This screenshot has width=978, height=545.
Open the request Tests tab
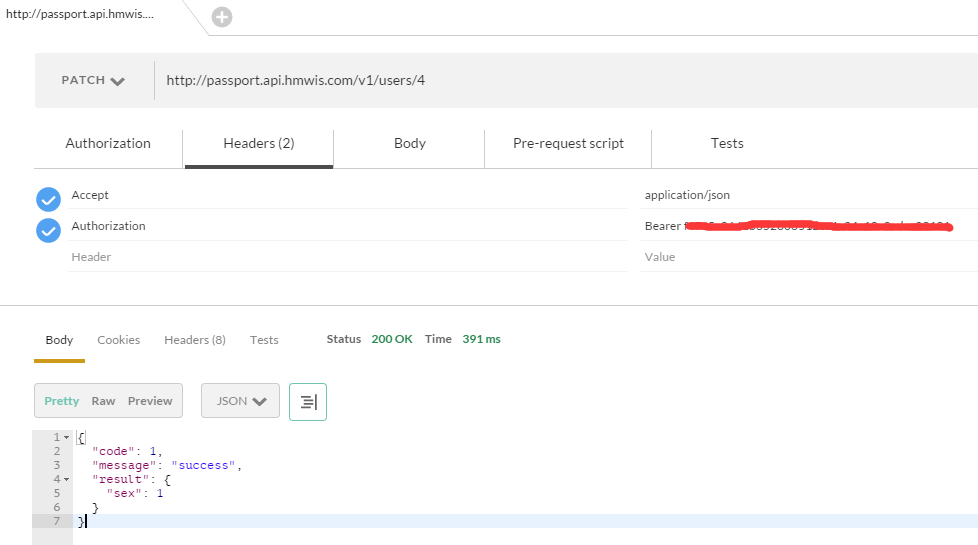[x=727, y=144]
